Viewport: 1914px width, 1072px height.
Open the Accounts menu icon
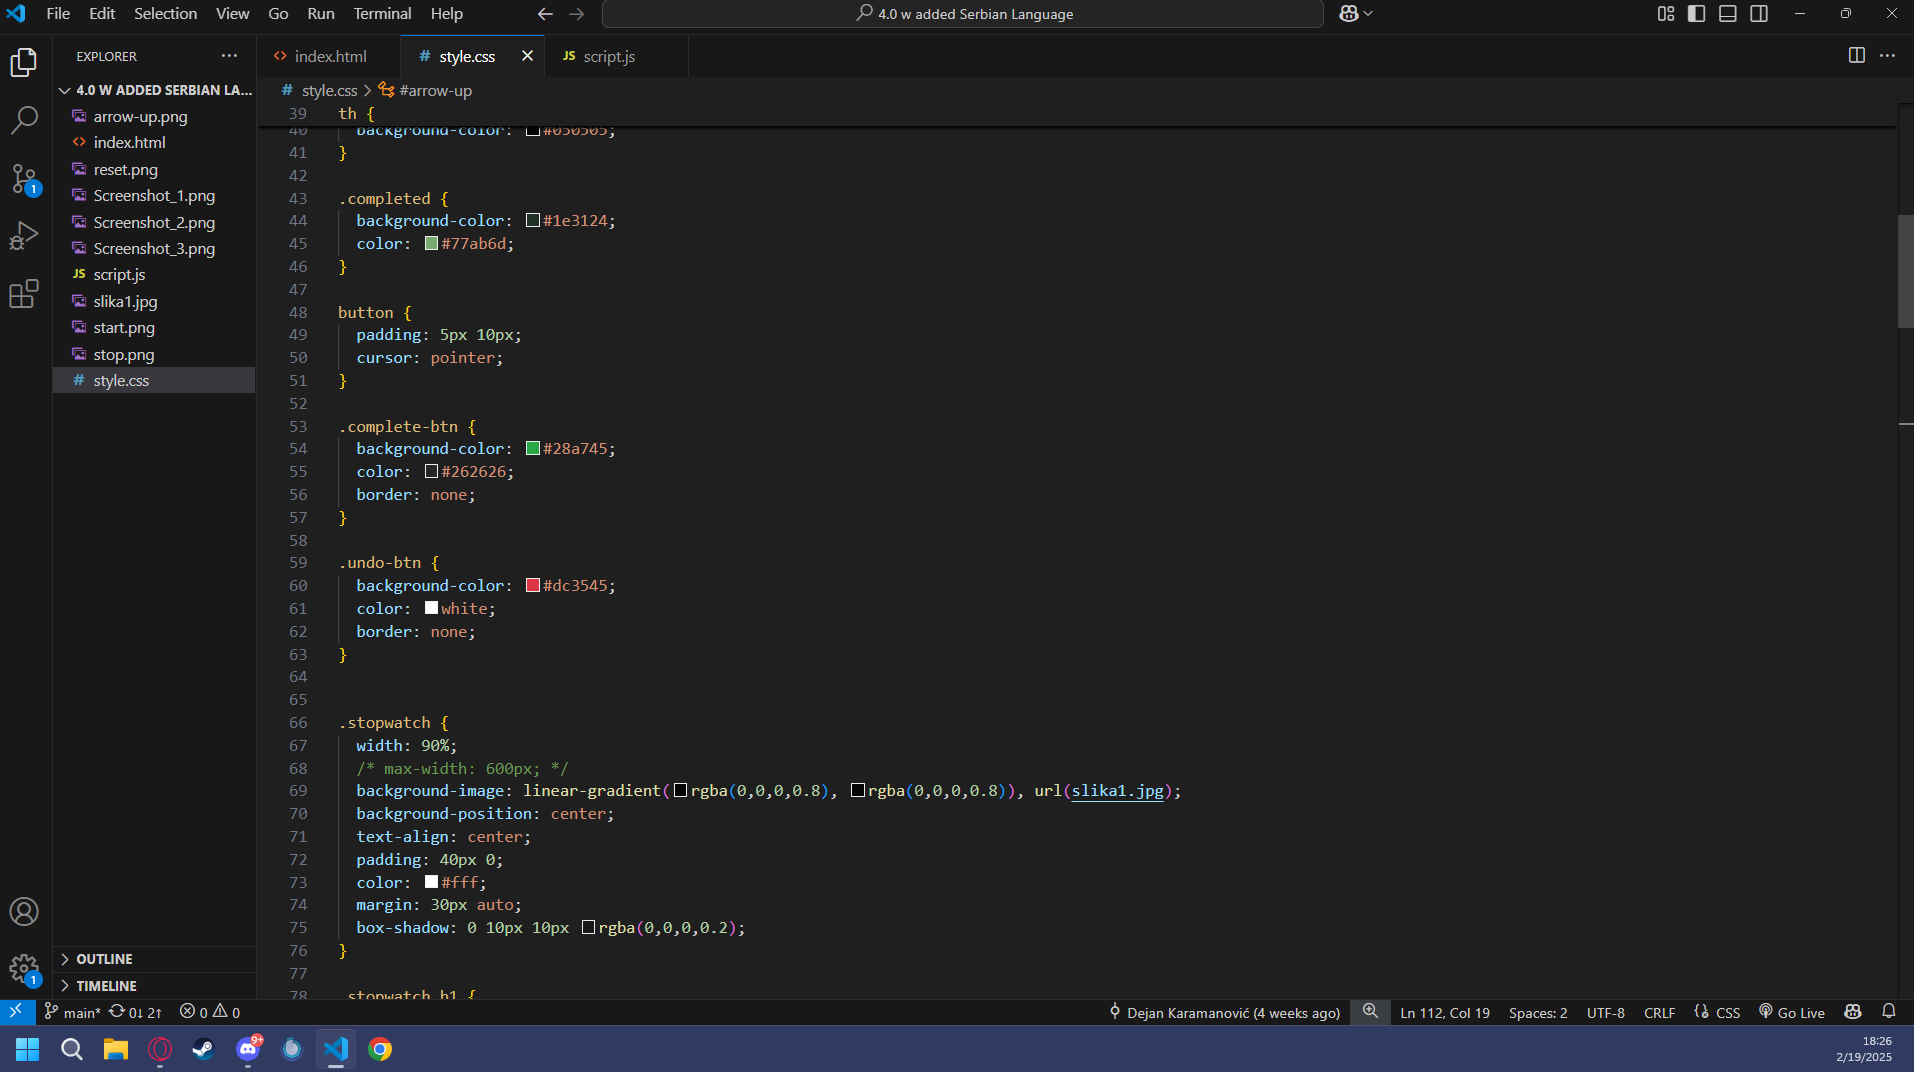pyautogui.click(x=24, y=912)
